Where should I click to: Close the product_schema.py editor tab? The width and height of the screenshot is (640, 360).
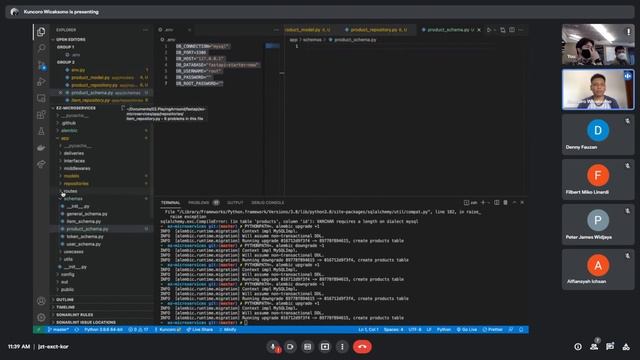(x=479, y=30)
